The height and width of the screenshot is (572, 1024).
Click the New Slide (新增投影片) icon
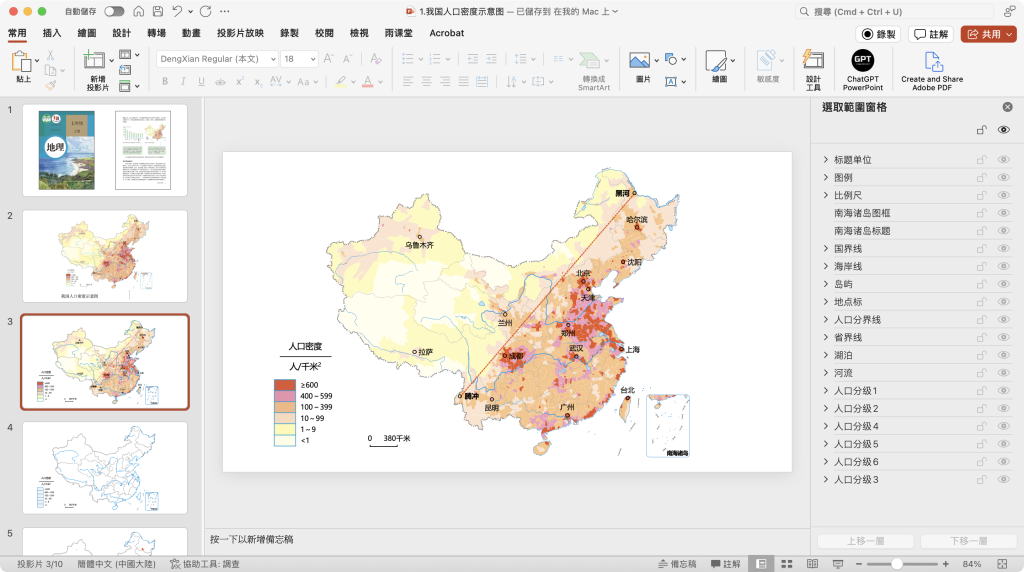click(97, 61)
